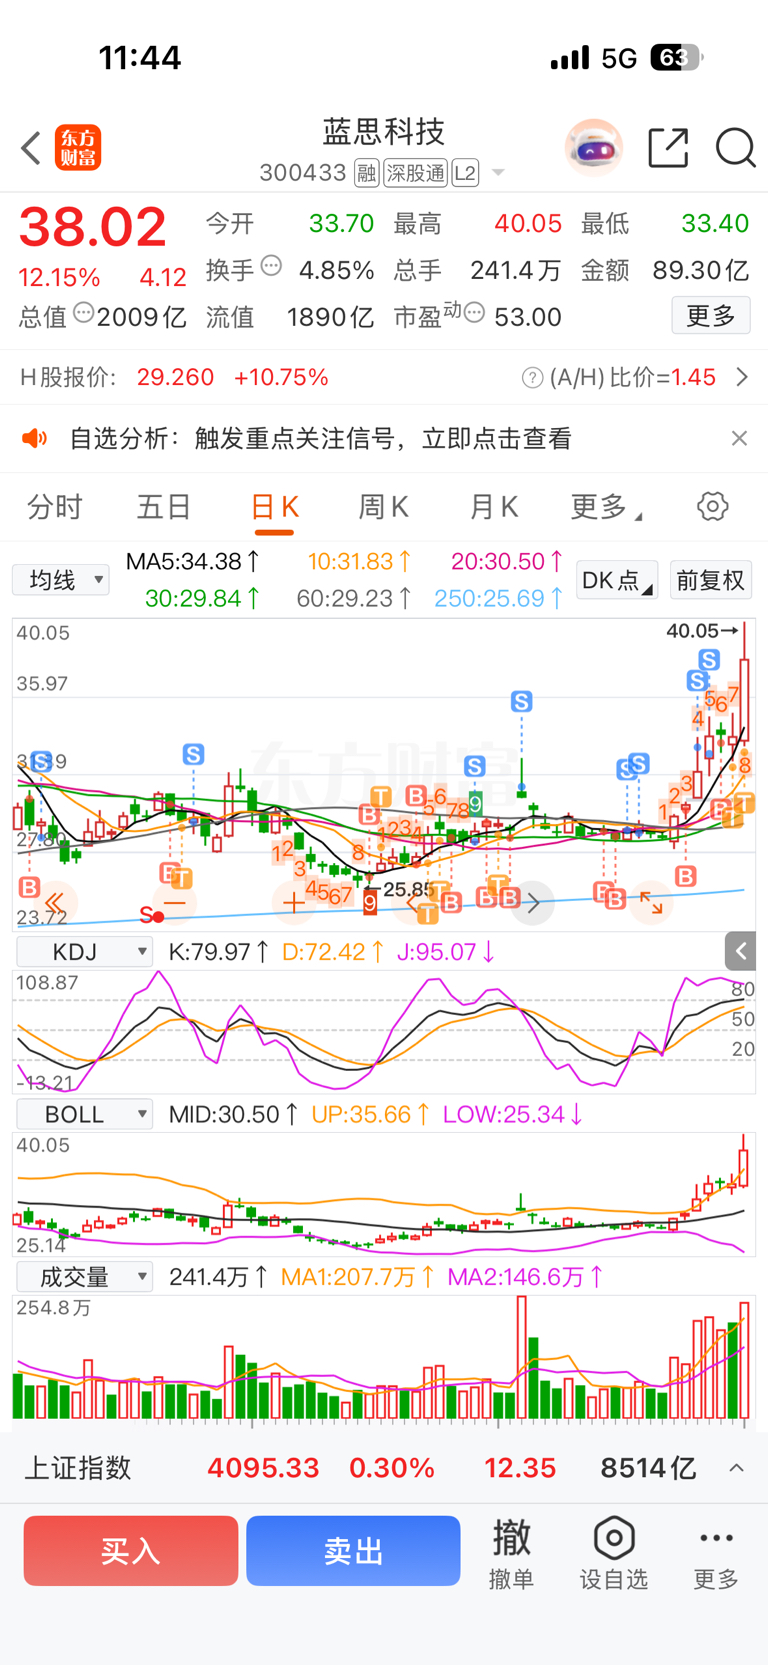The width and height of the screenshot is (769, 1665).
Task: Collapse side panel with gray chevron tab
Action: click(740, 951)
